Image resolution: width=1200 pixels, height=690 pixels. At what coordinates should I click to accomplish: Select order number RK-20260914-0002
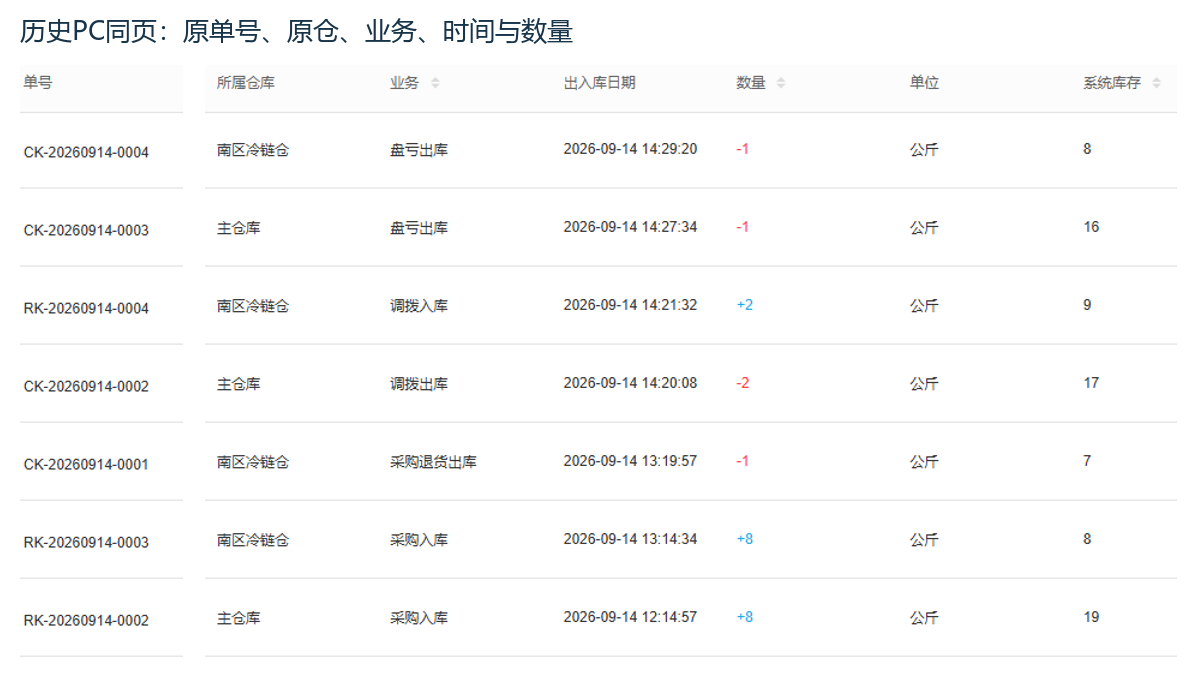point(86,620)
